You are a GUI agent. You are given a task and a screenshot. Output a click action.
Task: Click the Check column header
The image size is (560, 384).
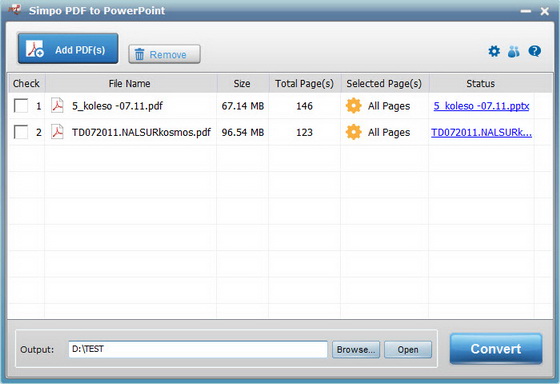pos(26,84)
